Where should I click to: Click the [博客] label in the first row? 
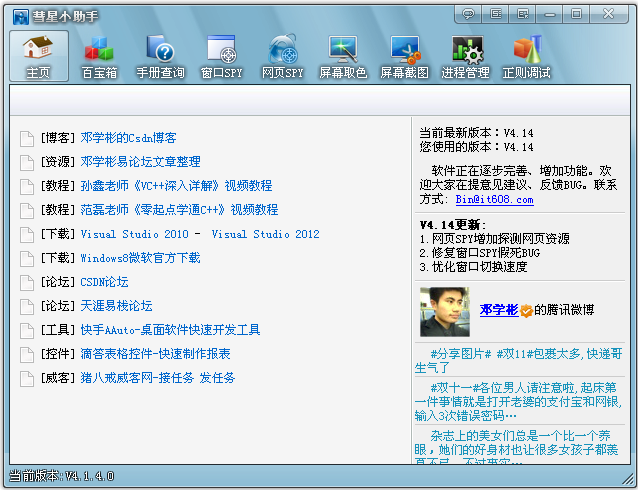(57, 138)
